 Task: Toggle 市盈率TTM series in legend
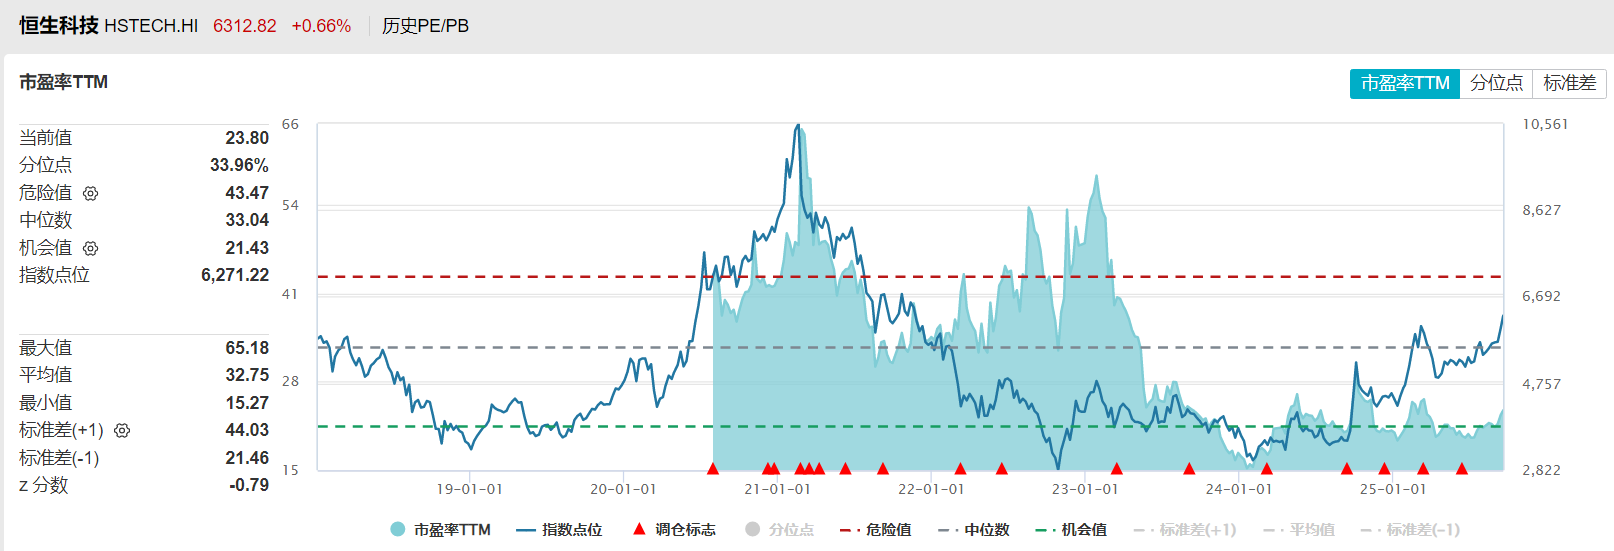pos(441,530)
